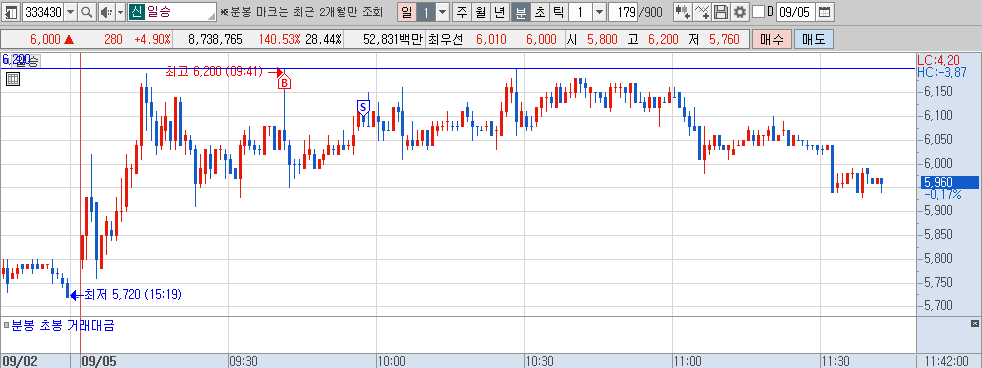Click the add candlestick chart icon
The width and height of the screenshot is (982, 368).
[682, 12]
